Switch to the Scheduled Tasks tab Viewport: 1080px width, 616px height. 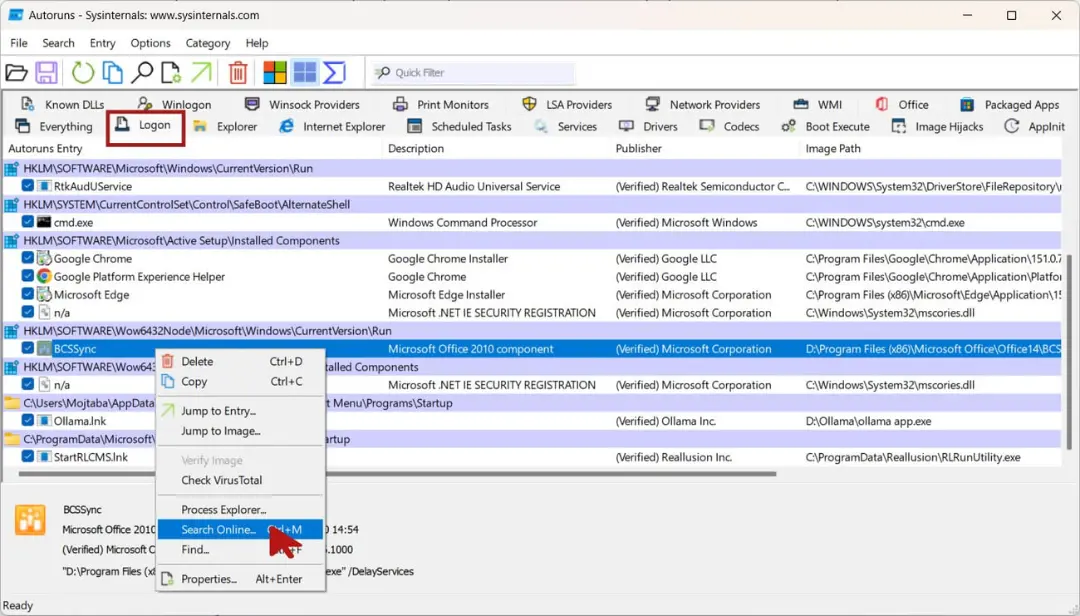[x=459, y=126]
